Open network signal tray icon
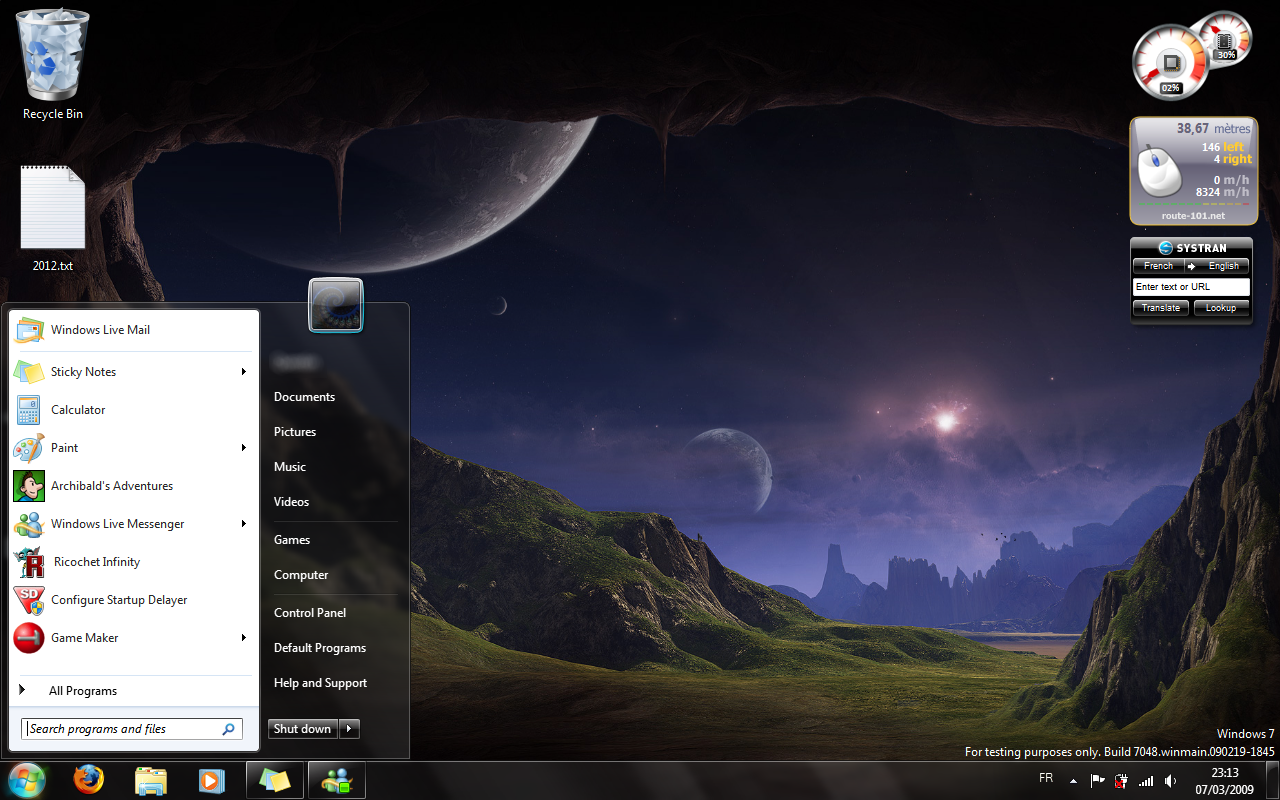Image resolution: width=1280 pixels, height=800 pixels. pyautogui.click(x=1146, y=781)
